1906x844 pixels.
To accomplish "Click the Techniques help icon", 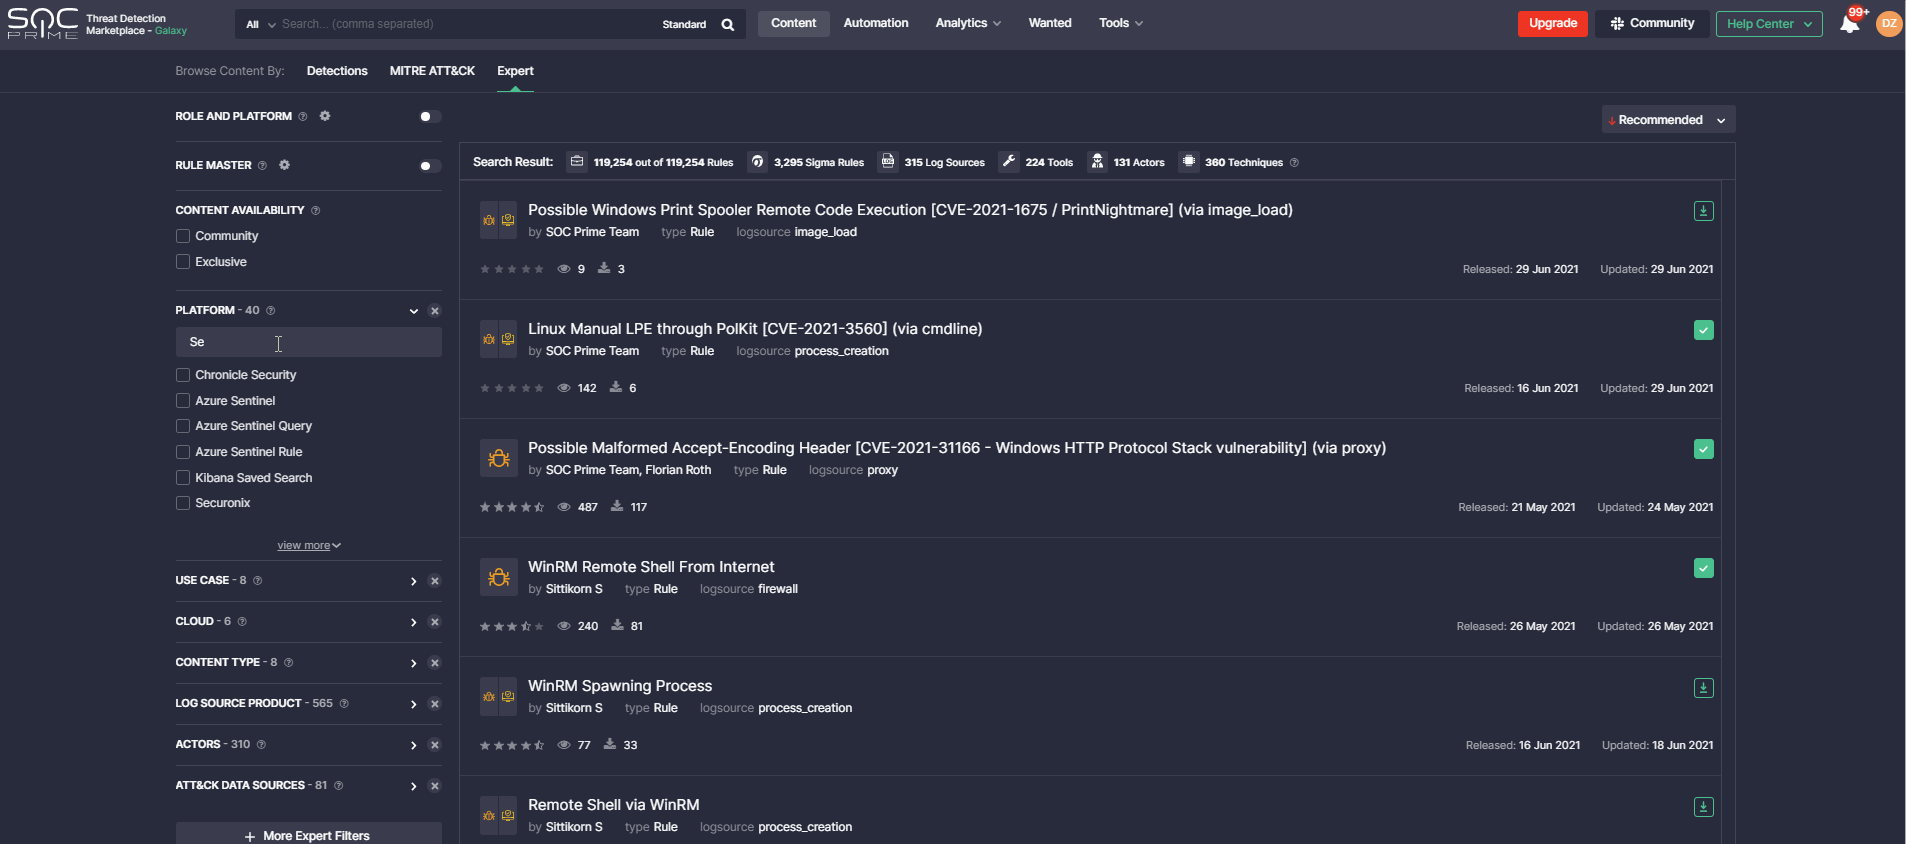I will point(1294,163).
